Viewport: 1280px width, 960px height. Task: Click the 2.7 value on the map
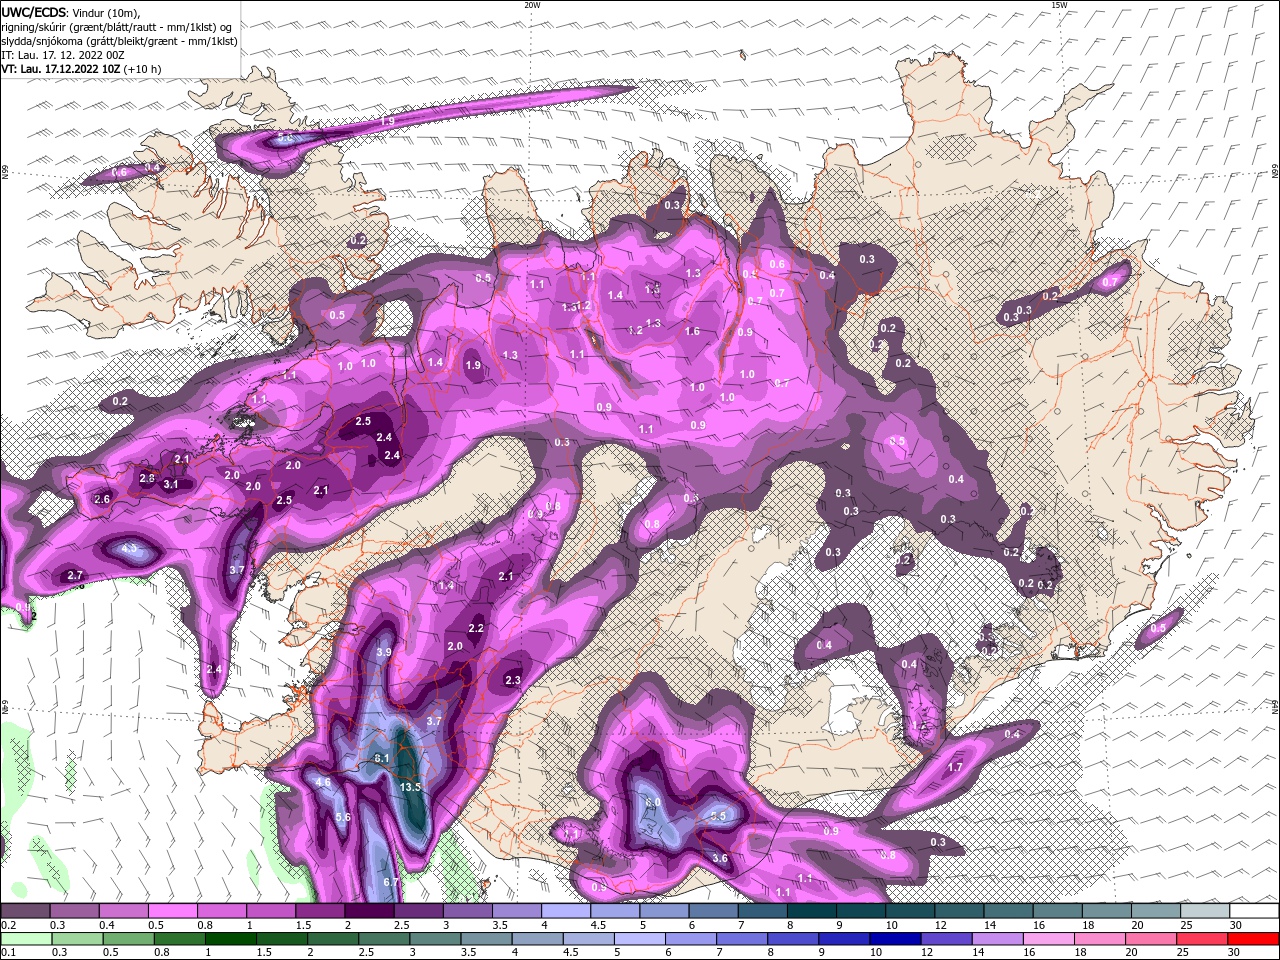[x=74, y=576]
